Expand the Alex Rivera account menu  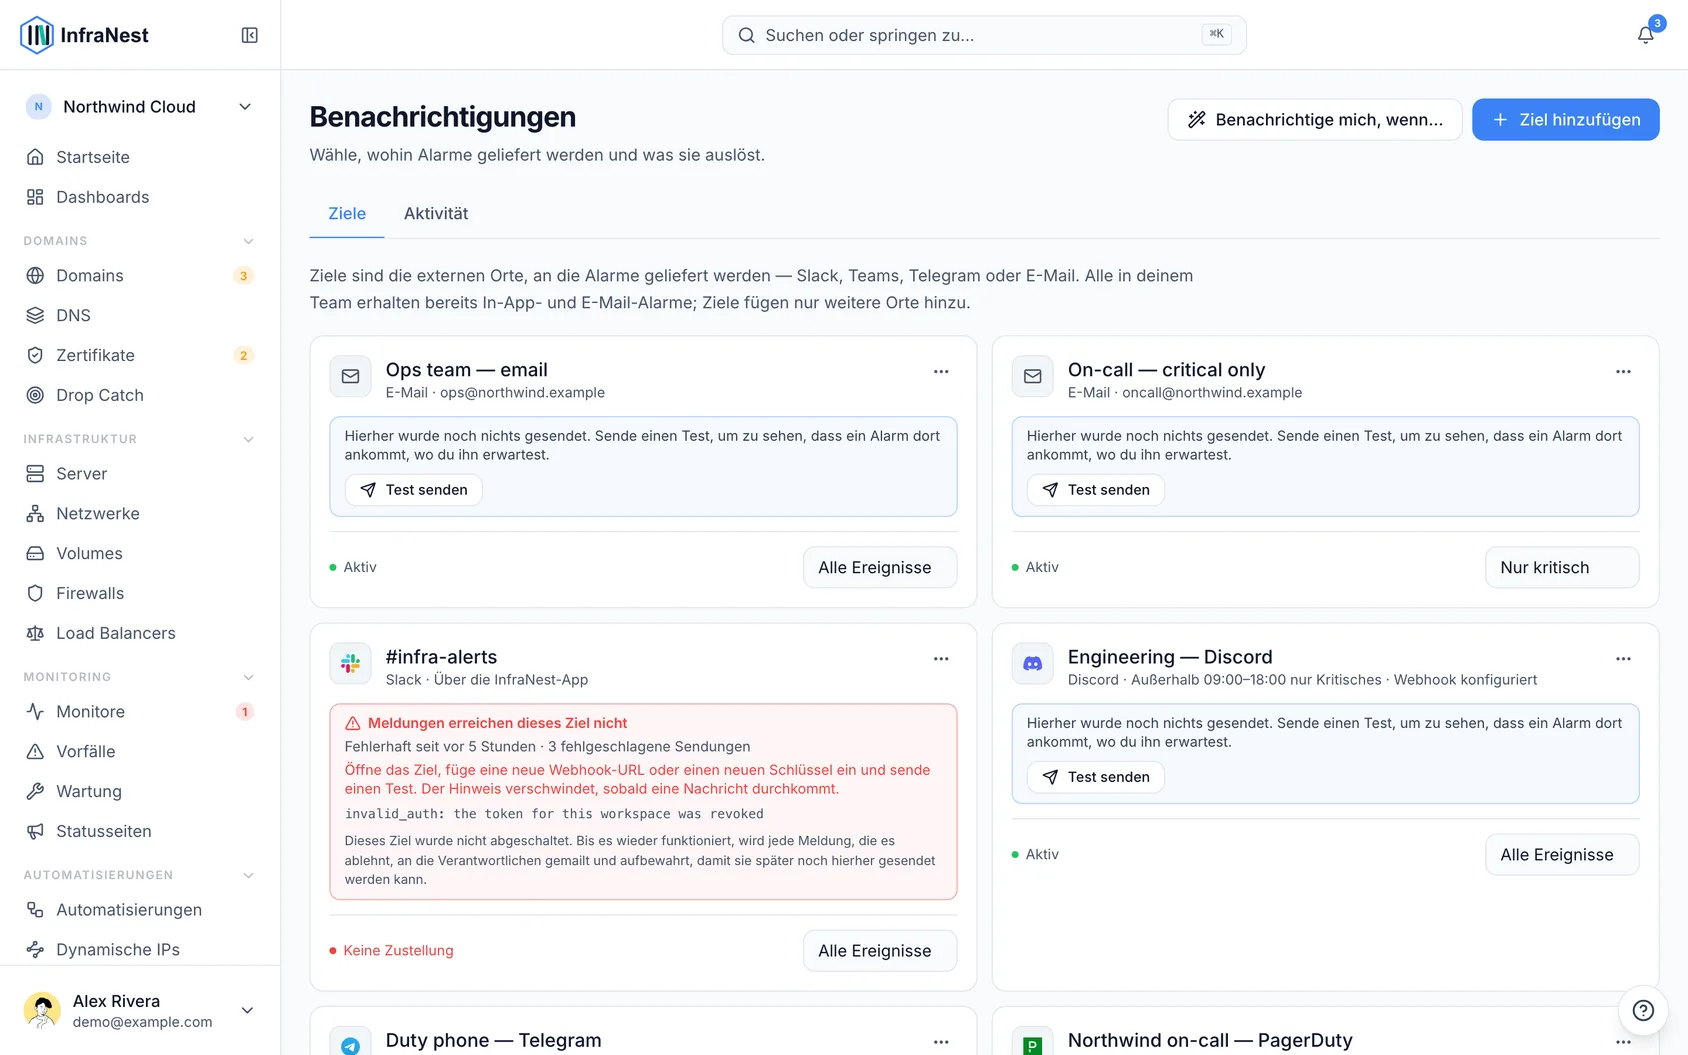pos(140,1010)
